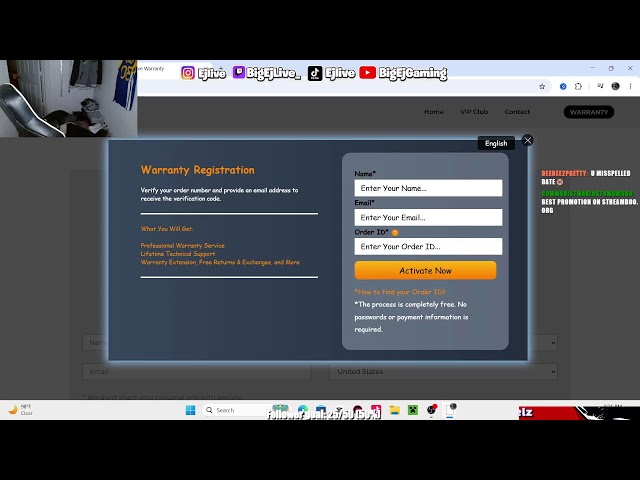Open How to find your Order ID link
Image resolution: width=640 pixels, height=480 pixels.
pos(400,292)
